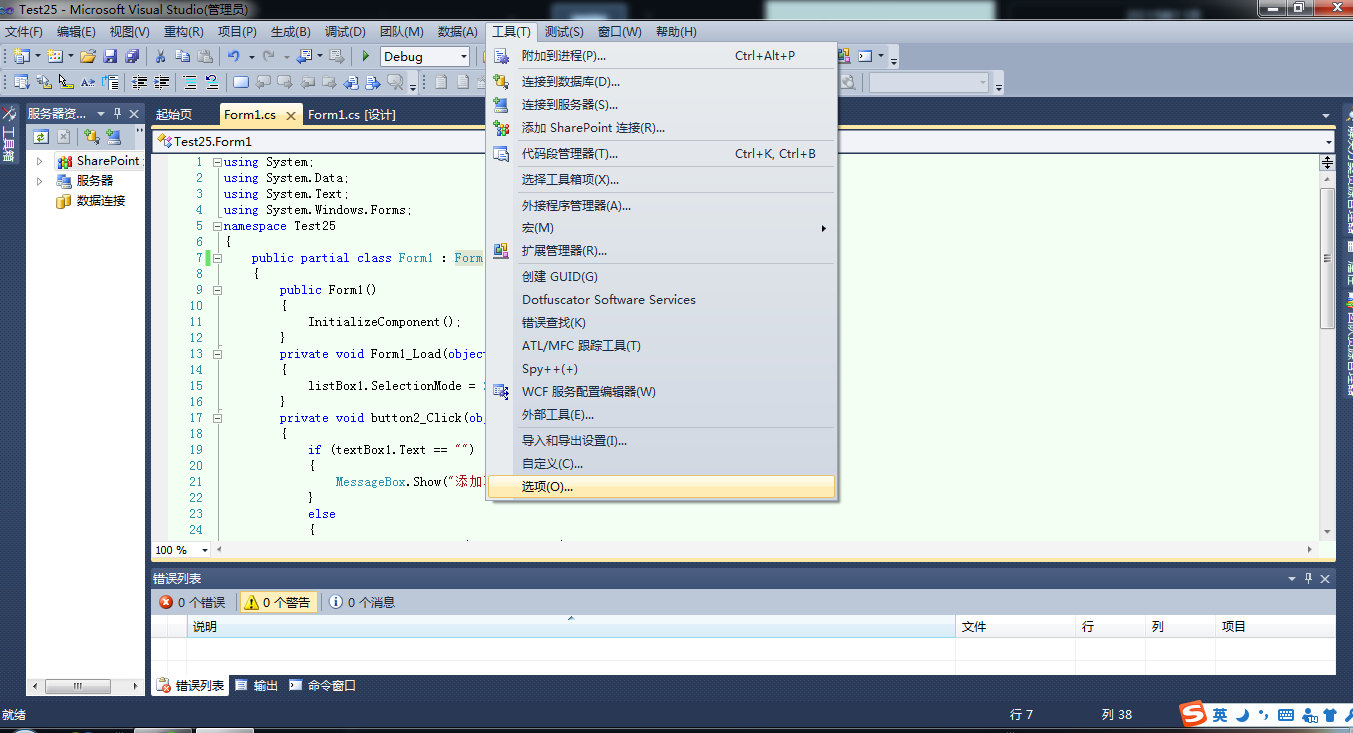Open 外部工具(E)... menu item
1353x733 pixels.
[x=660, y=415]
